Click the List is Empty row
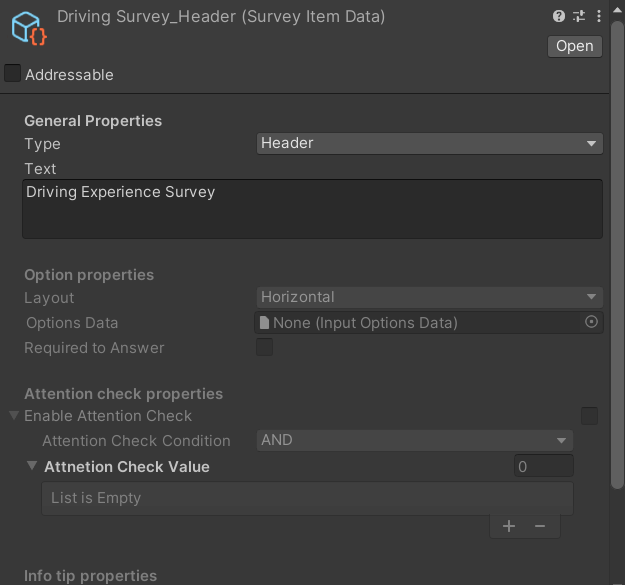The height and width of the screenshot is (585, 625). point(307,499)
